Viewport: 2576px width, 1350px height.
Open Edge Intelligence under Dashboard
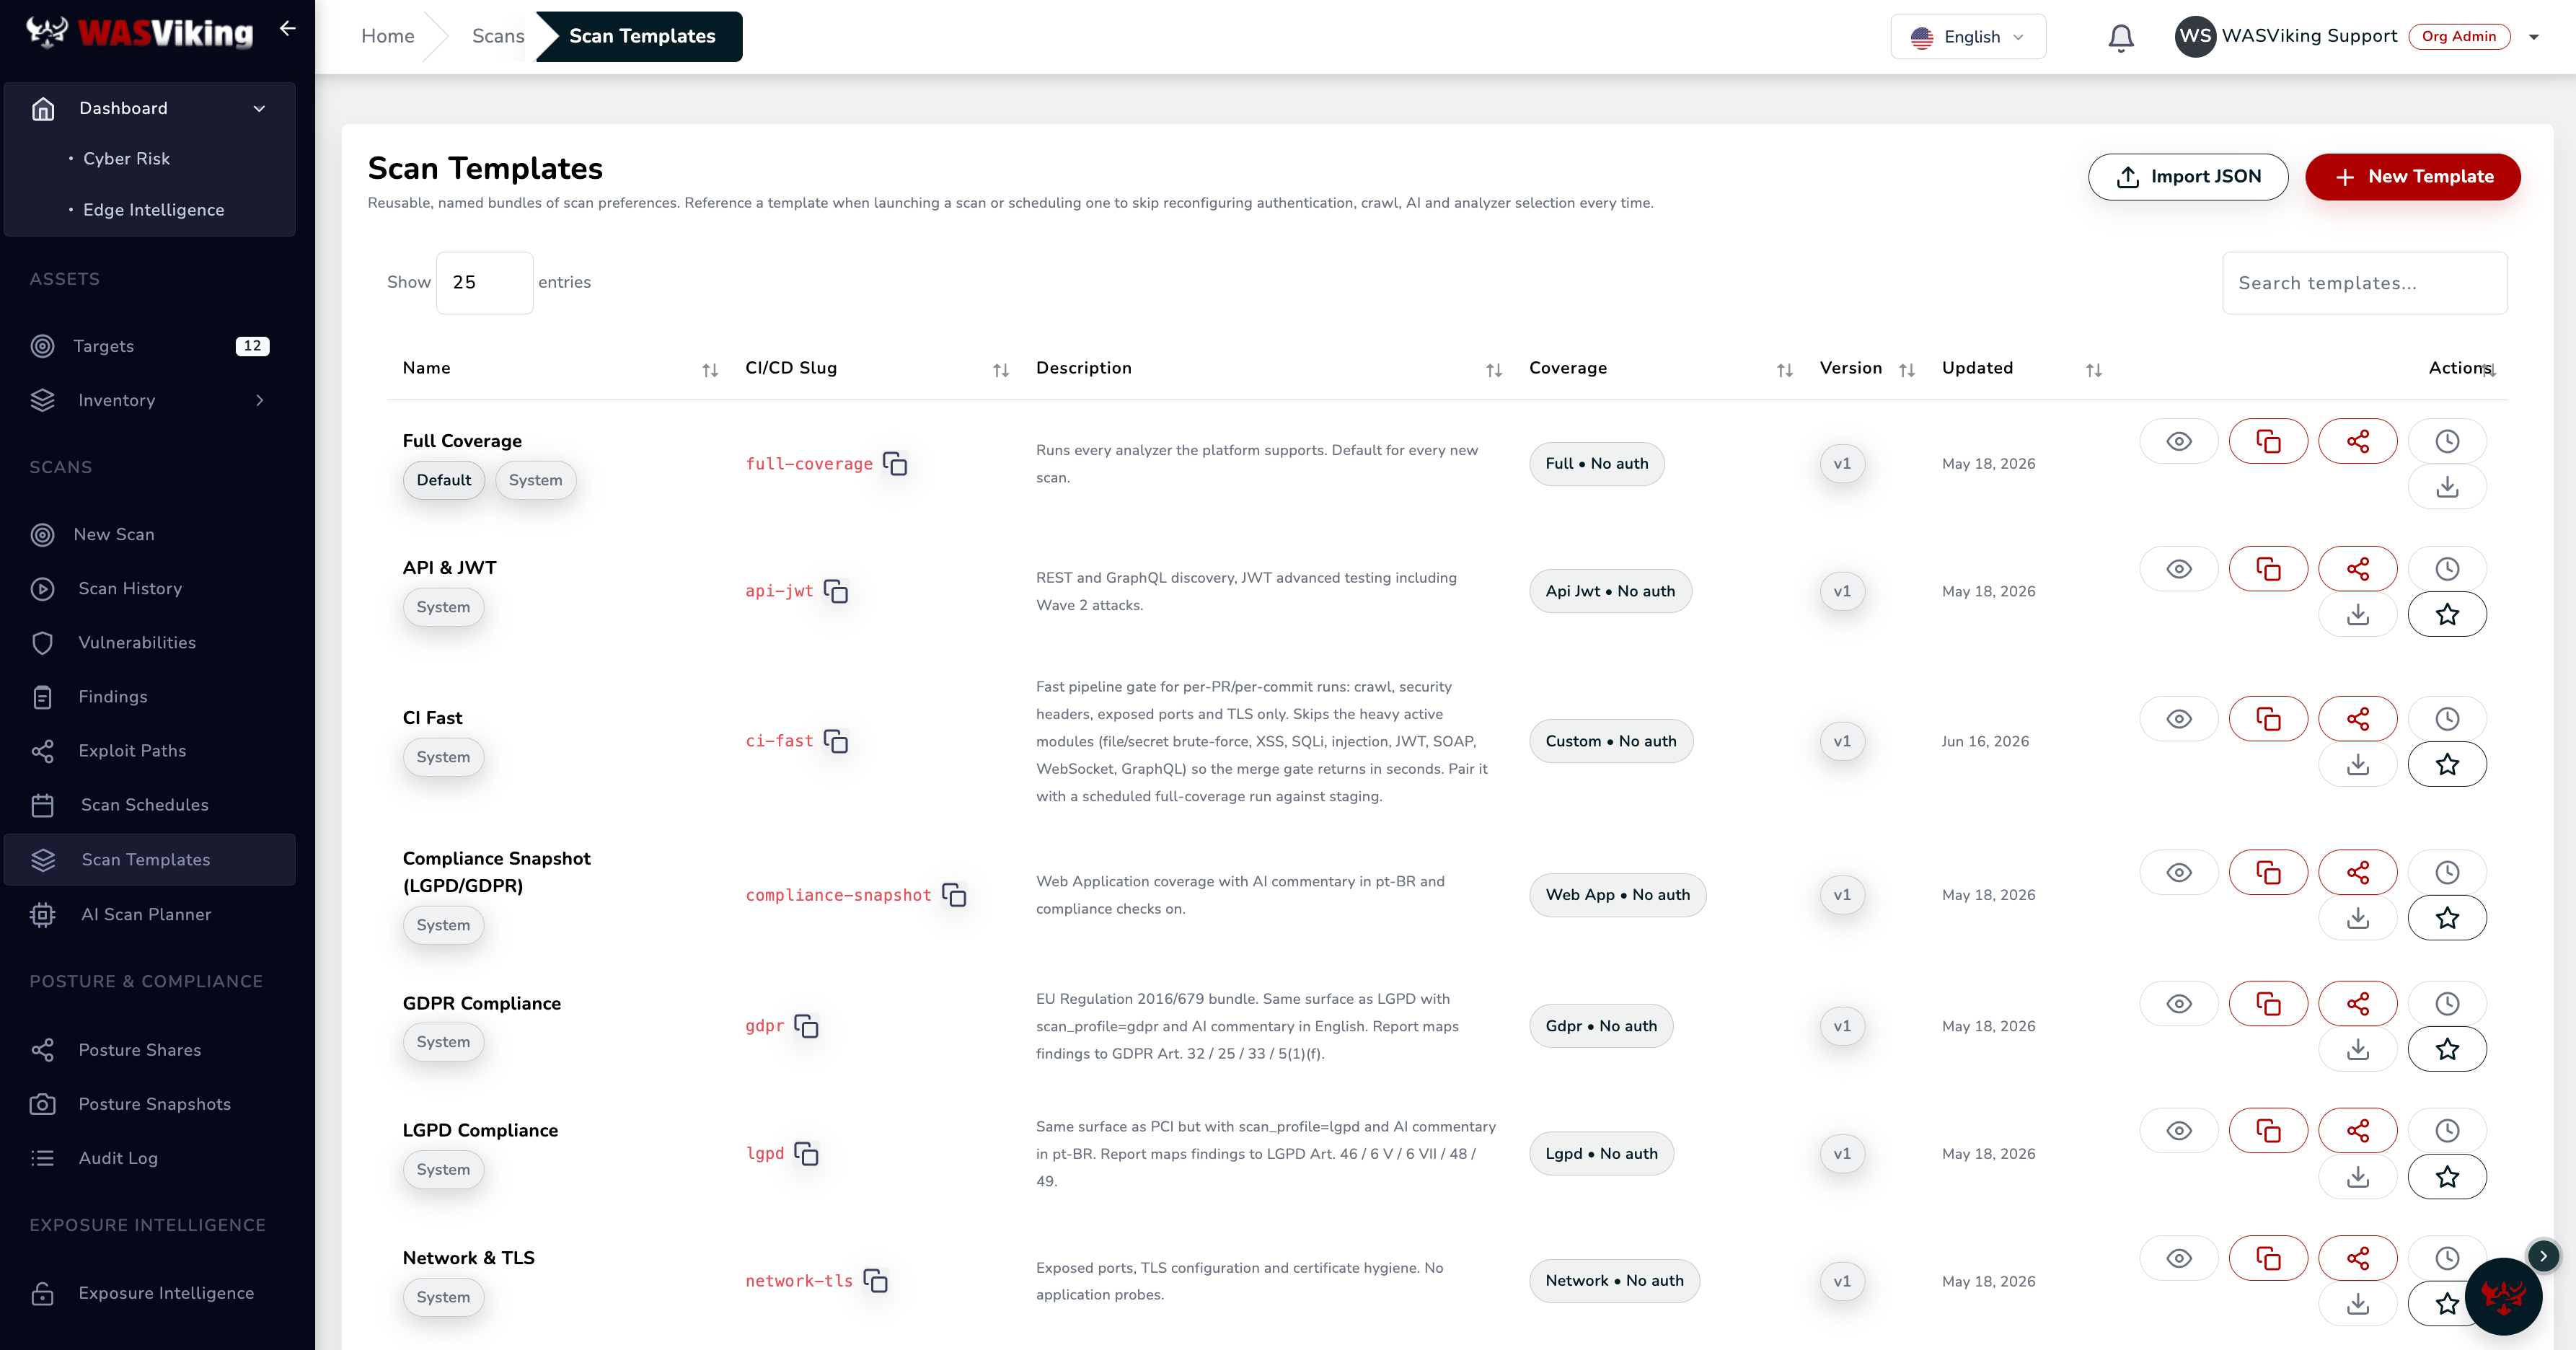[153, 210]
